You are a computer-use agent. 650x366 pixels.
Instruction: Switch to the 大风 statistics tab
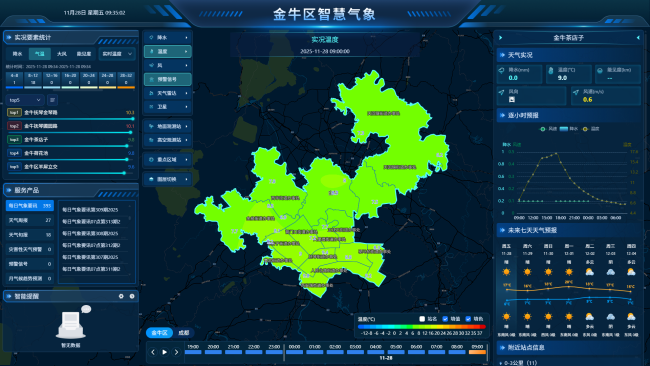[x=62, y=54]
